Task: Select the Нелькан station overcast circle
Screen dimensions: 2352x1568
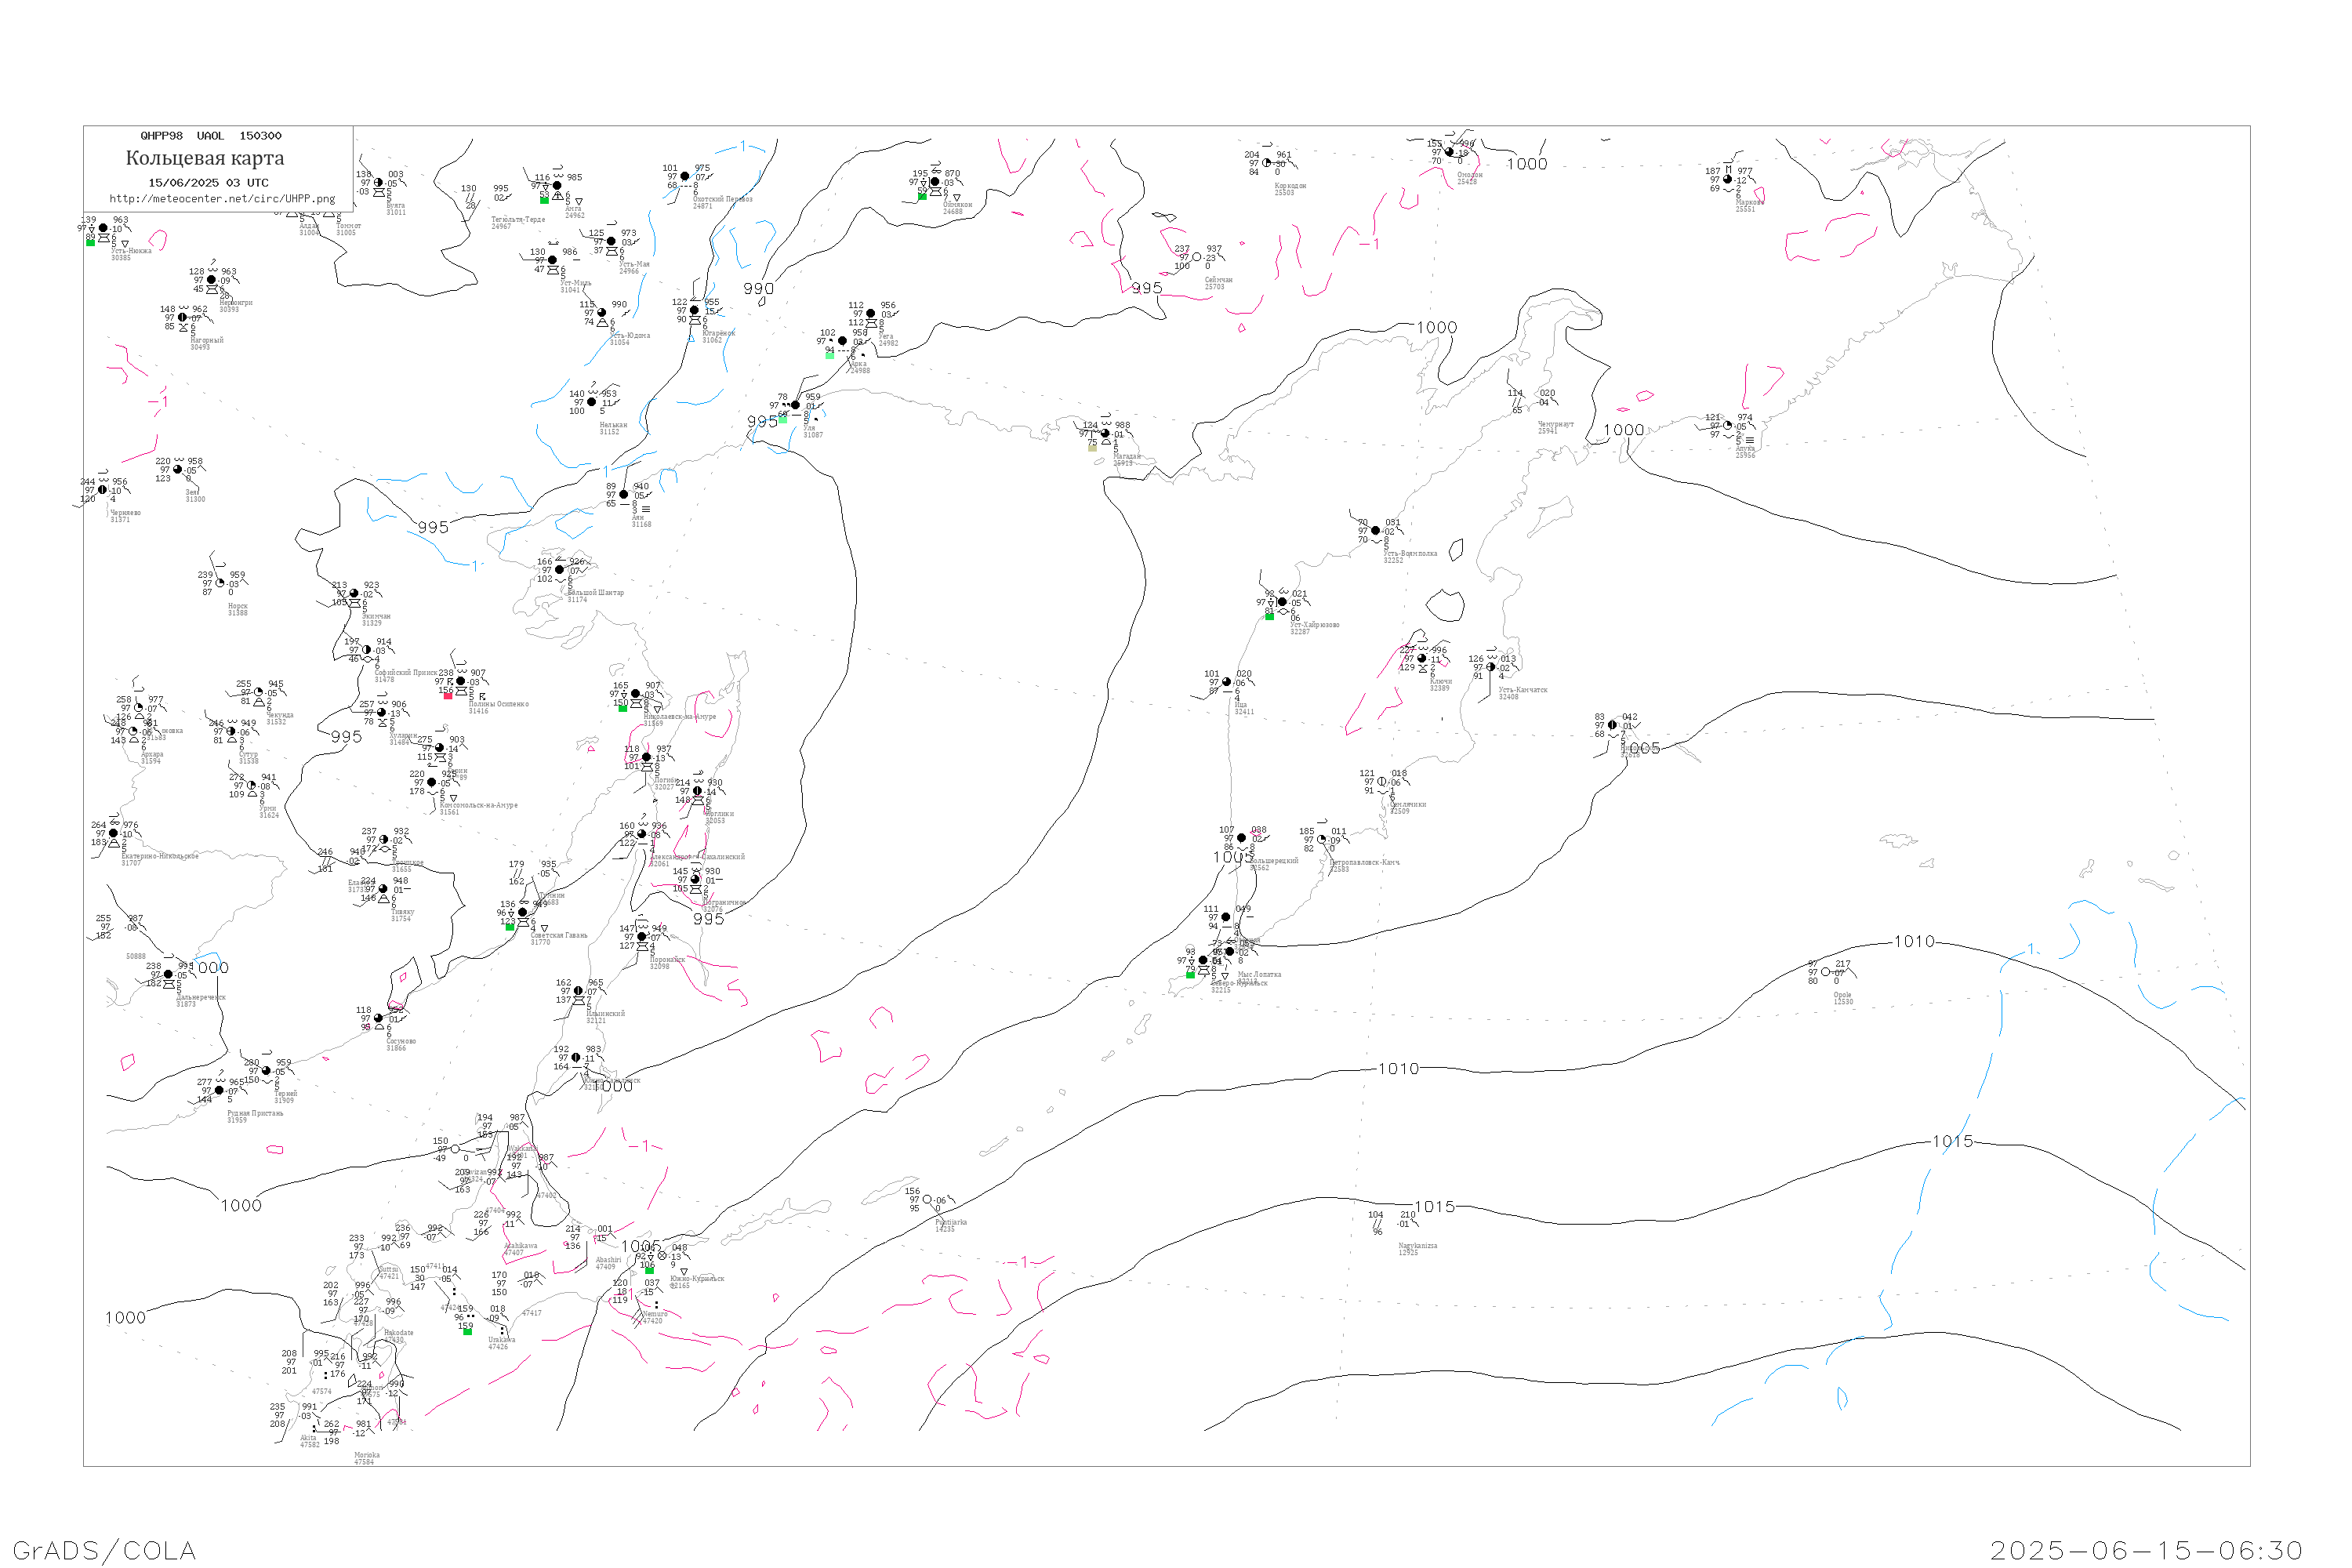Action: click(x=592, y=402)
